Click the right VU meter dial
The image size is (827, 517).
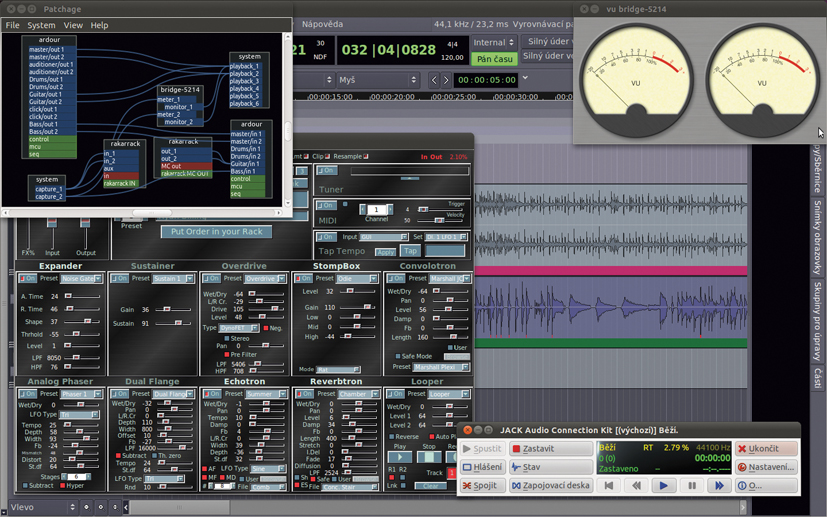click(762, 79)
